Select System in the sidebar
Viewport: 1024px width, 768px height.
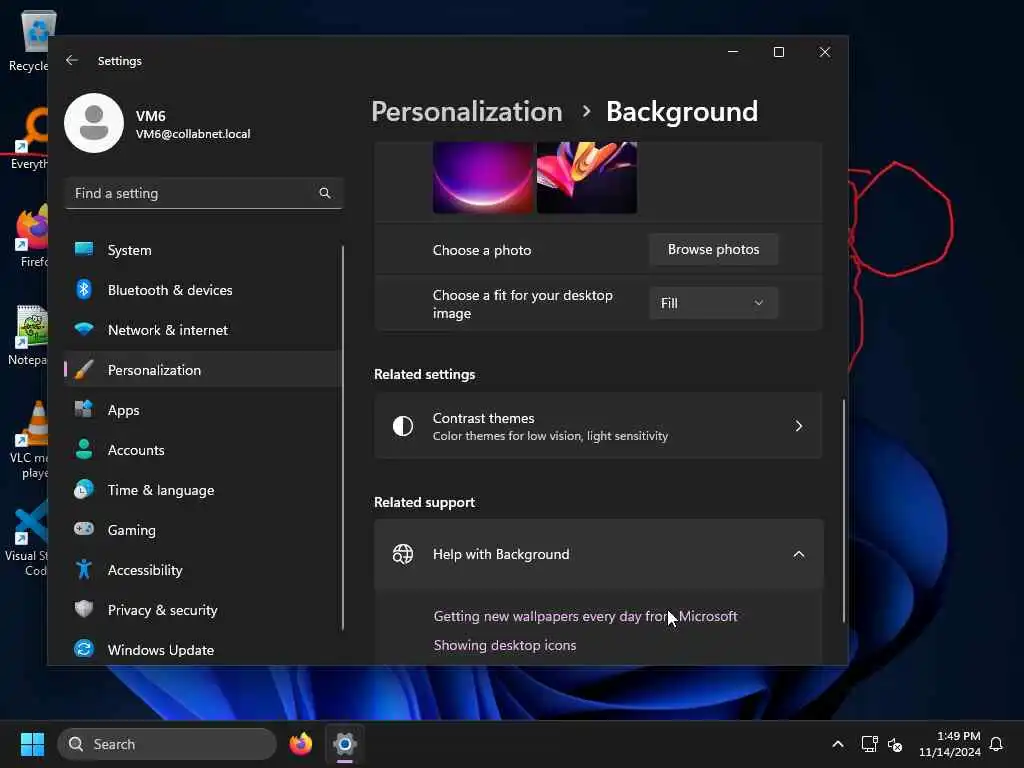[203, 249]
